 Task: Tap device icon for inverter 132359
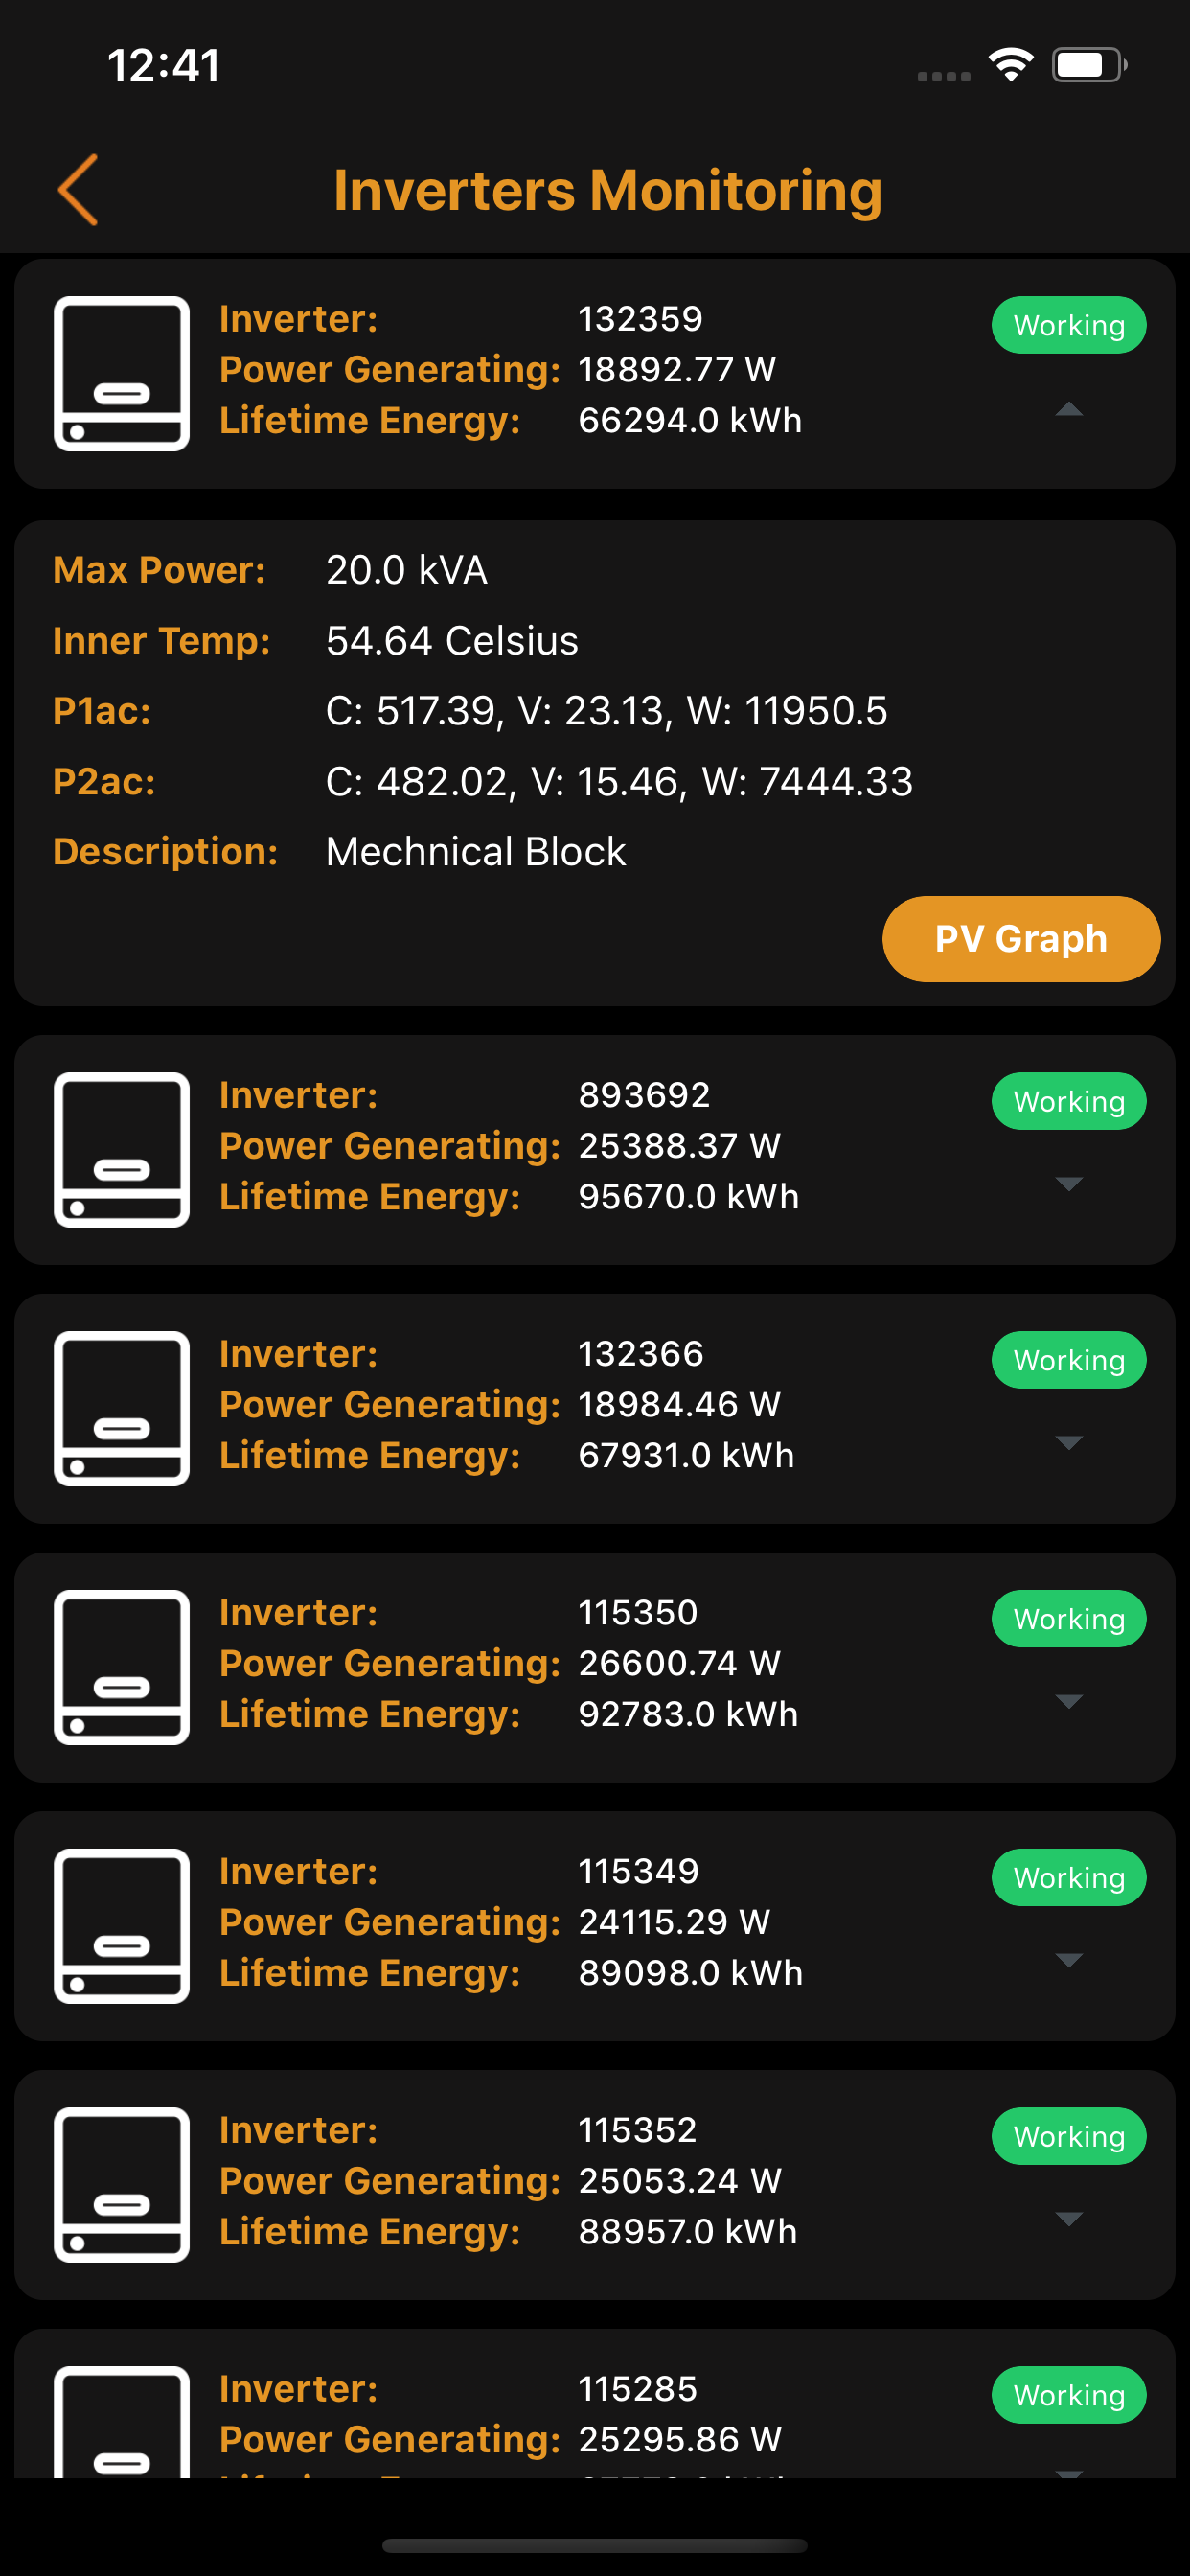[x=122, y=373]
